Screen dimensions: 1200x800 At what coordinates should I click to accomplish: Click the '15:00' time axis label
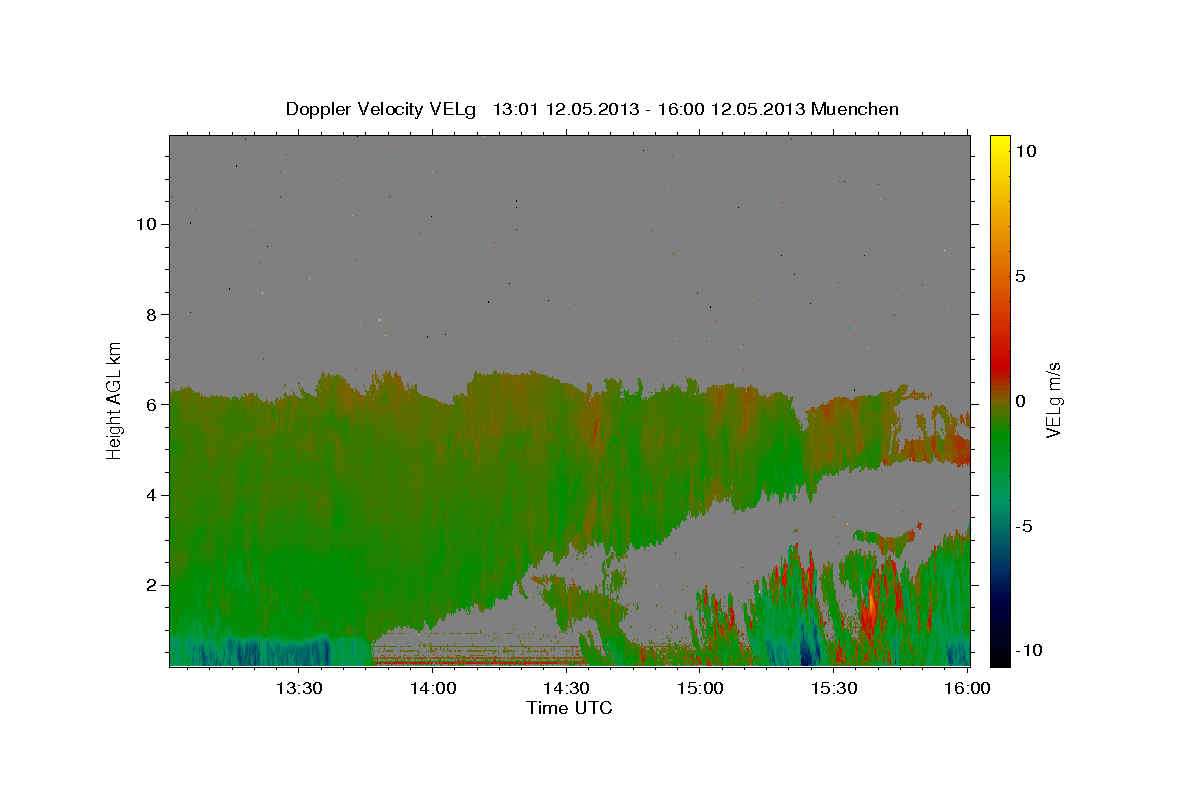[701, 688]
